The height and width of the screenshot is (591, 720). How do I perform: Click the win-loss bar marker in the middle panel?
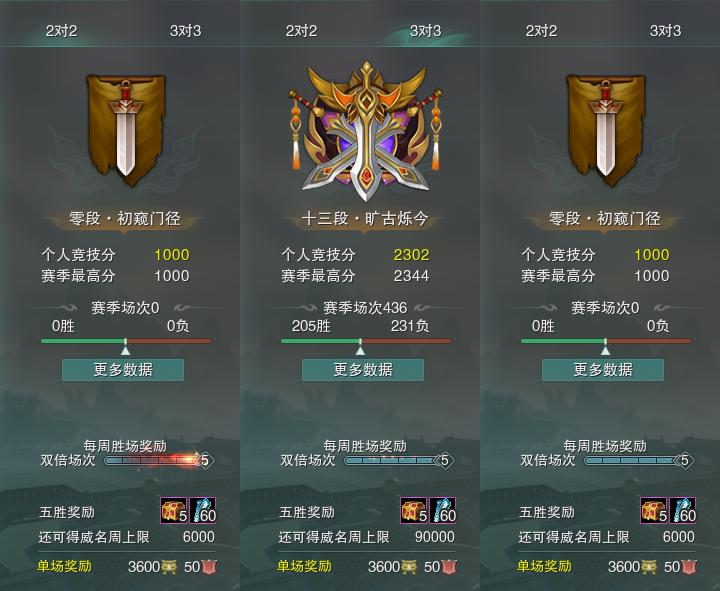click(x=360, y=350)
